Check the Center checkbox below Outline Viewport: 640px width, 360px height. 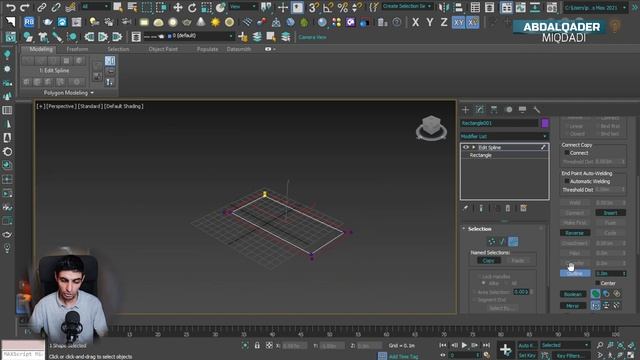click(598, 283)
